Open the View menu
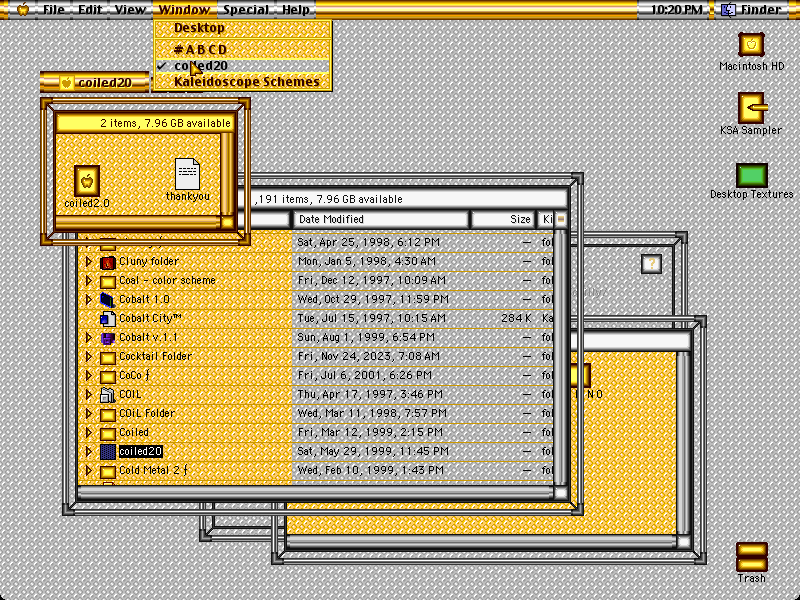Viewport: 800px width, 600px height. coord(130,9)
